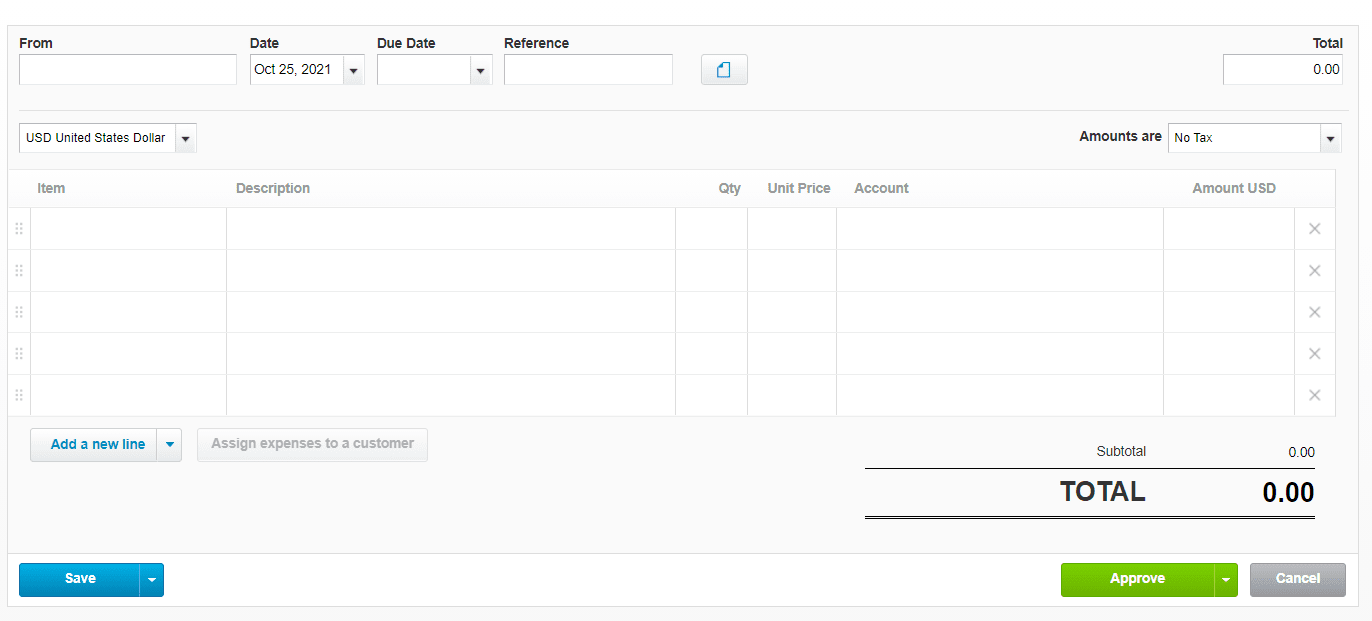
Task: Open the Amounts are No Tax dropdown
Action: pos(1330,138)
